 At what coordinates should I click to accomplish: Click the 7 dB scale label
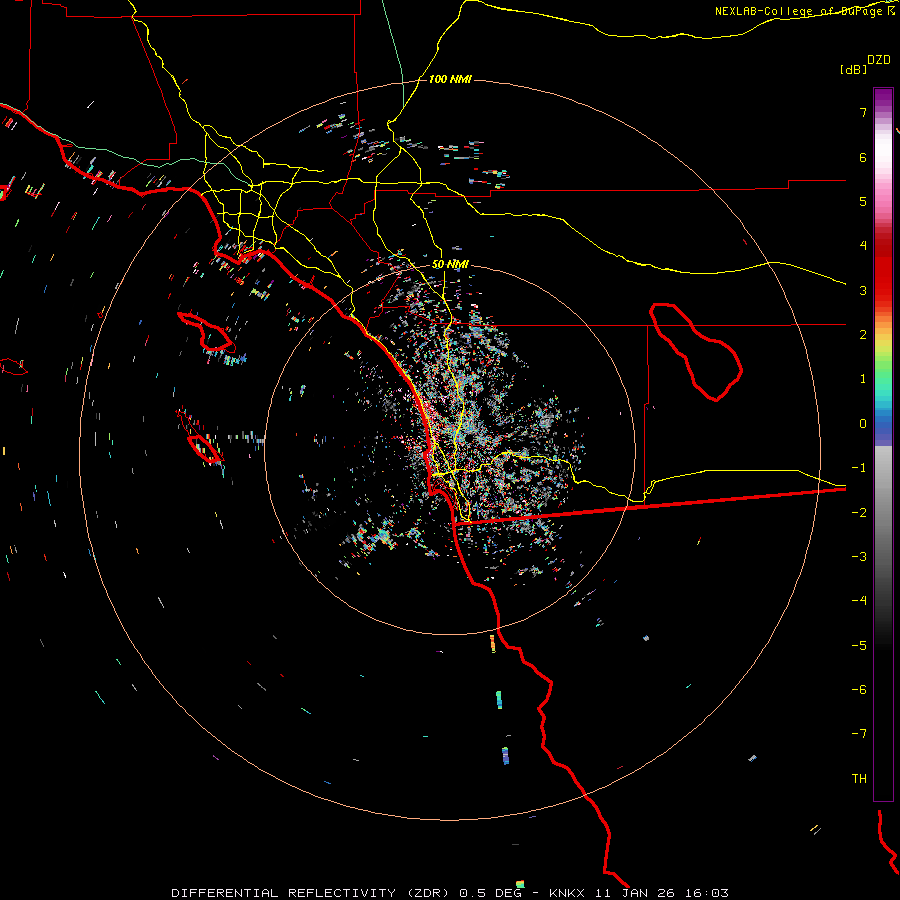click(x=863, y=112)
